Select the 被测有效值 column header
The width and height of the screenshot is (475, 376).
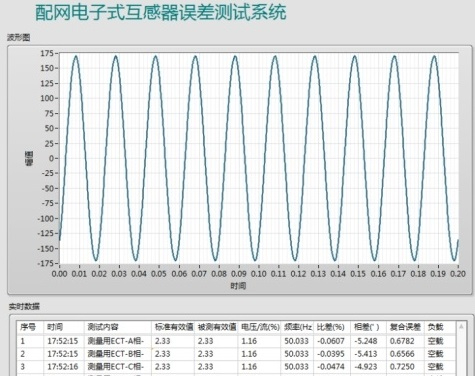click(x=217, y=327)
